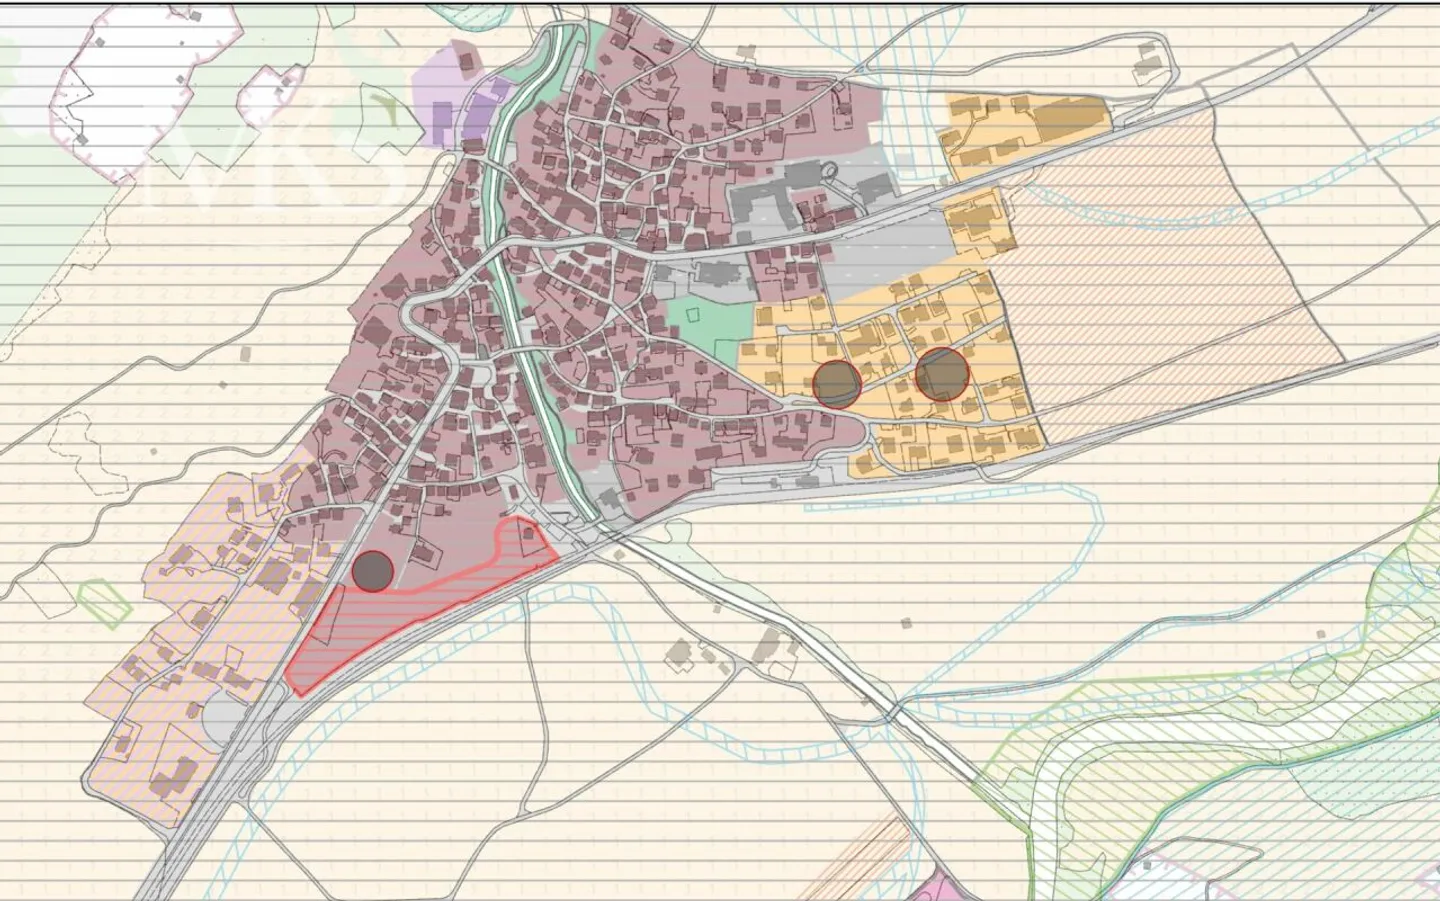
Task: Select the right circle marker in the orange zone
Action: [x=942, y=375]
